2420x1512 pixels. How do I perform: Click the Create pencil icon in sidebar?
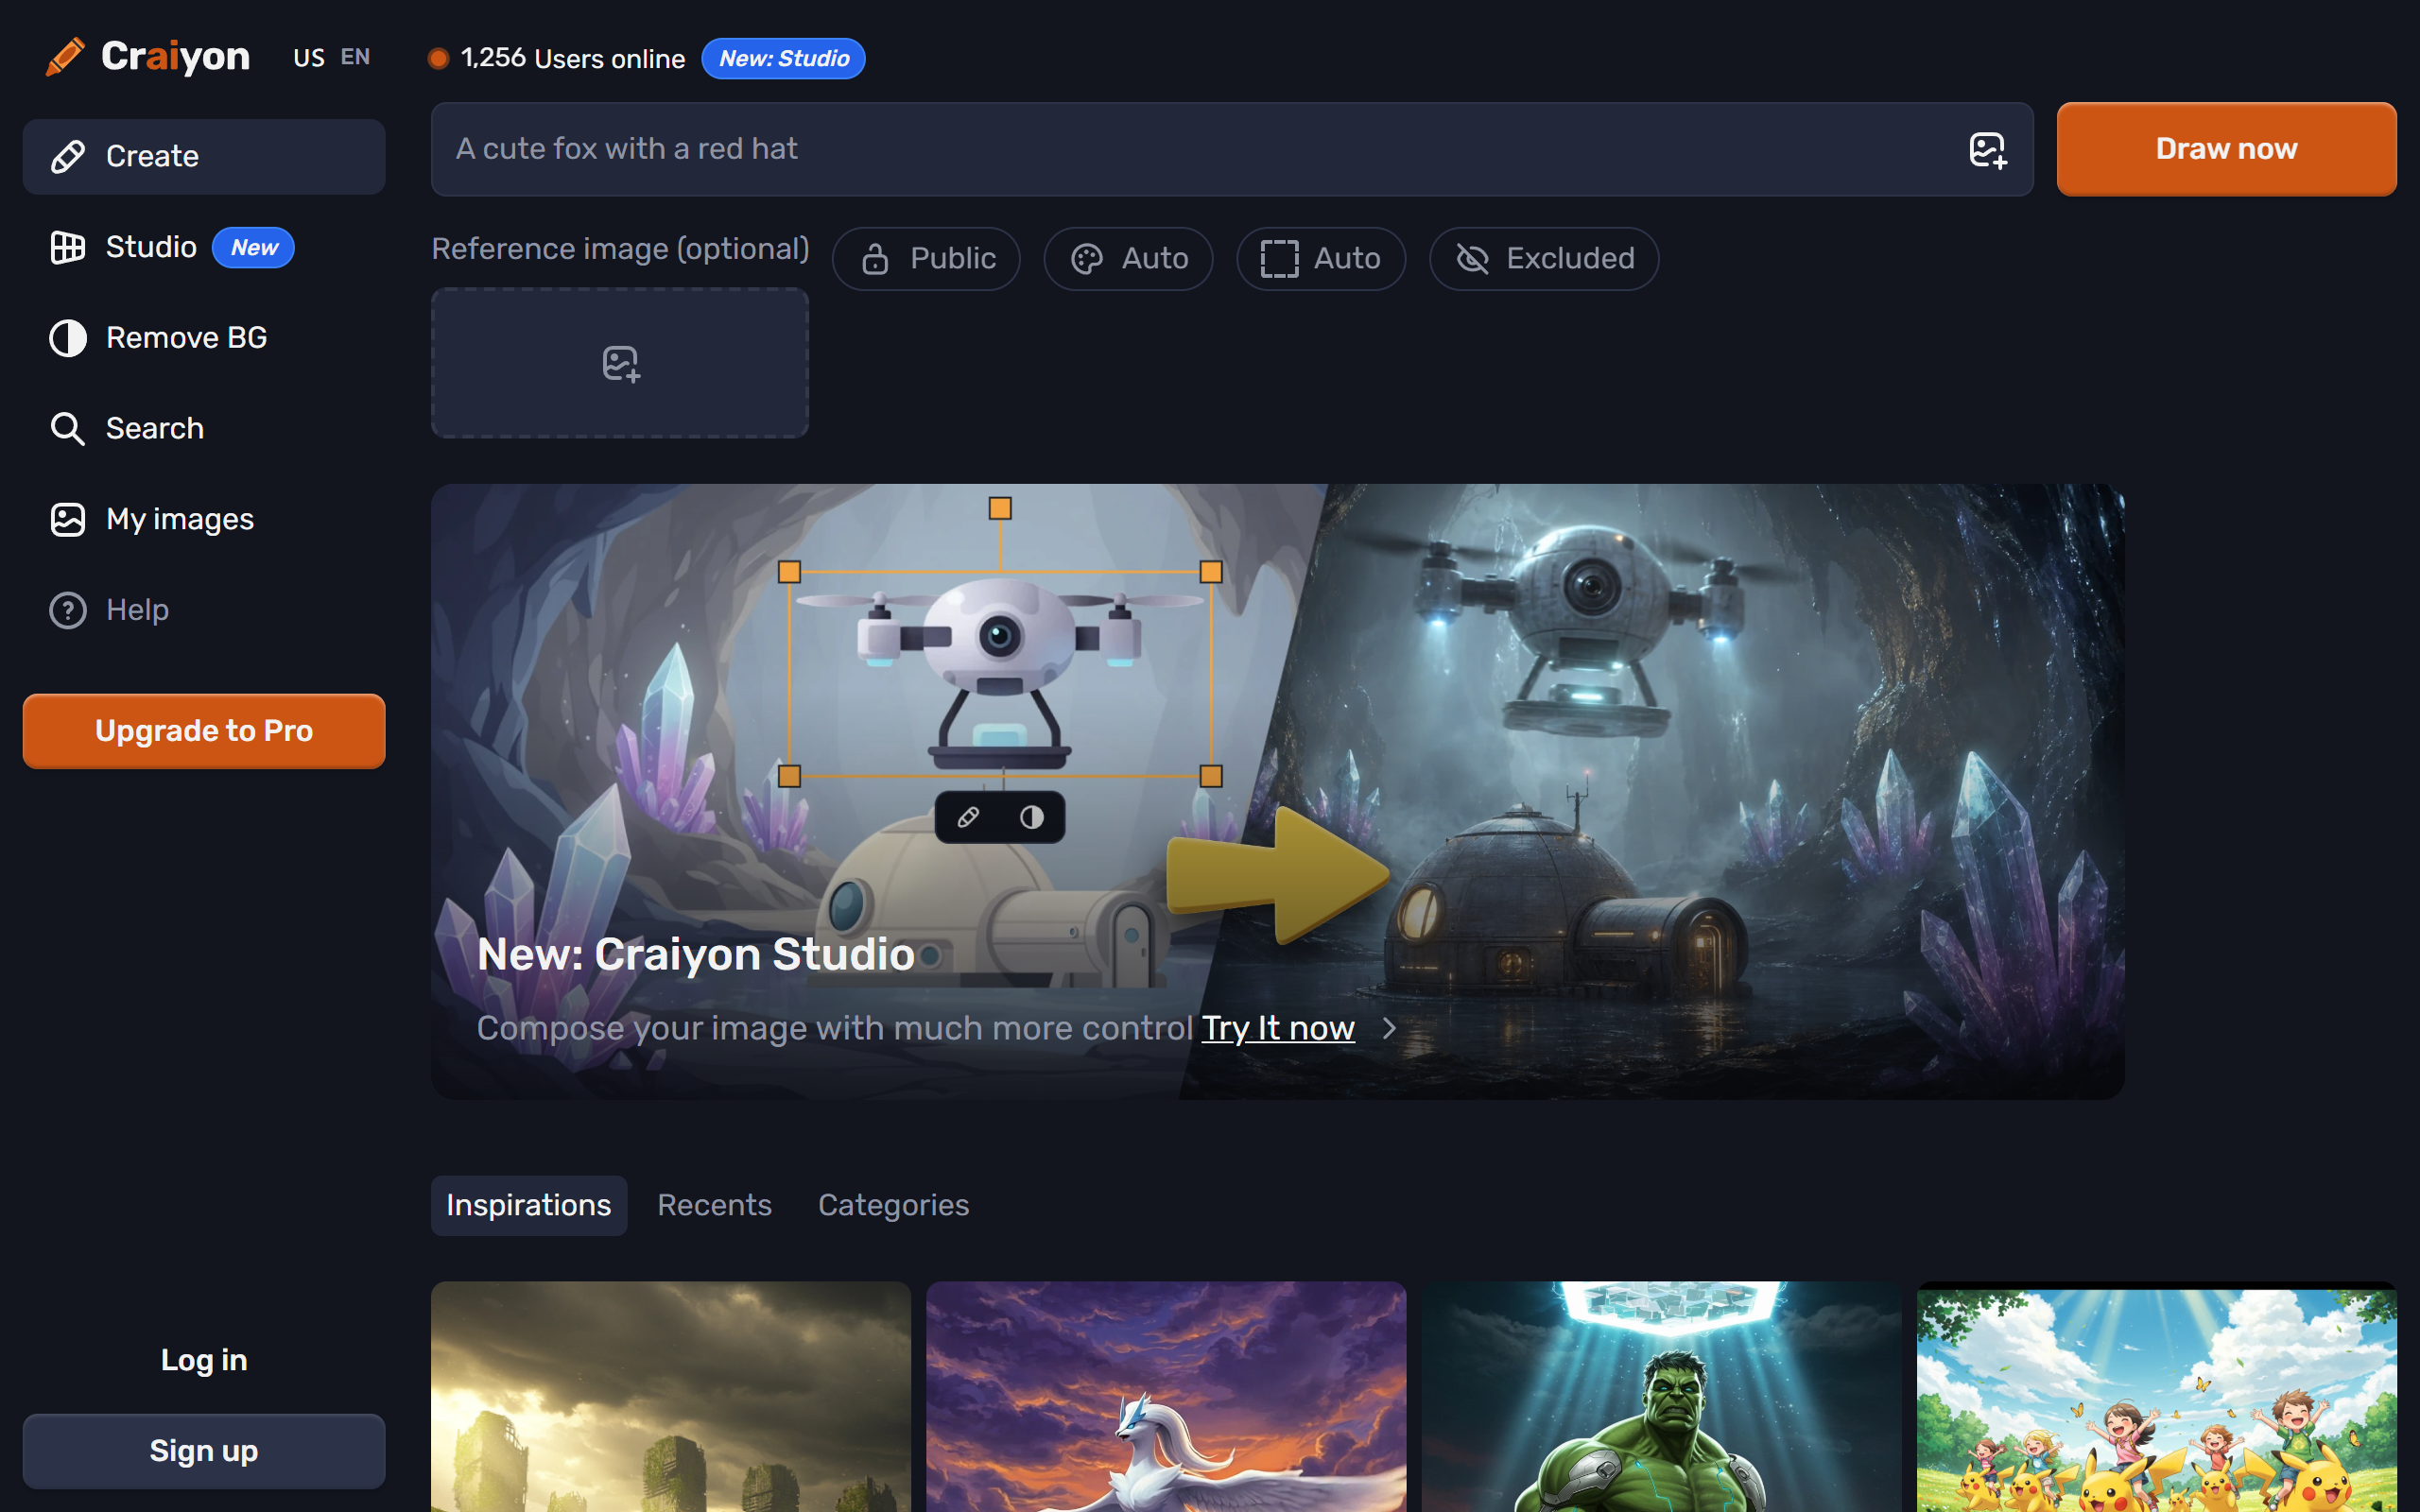[68, 157]
